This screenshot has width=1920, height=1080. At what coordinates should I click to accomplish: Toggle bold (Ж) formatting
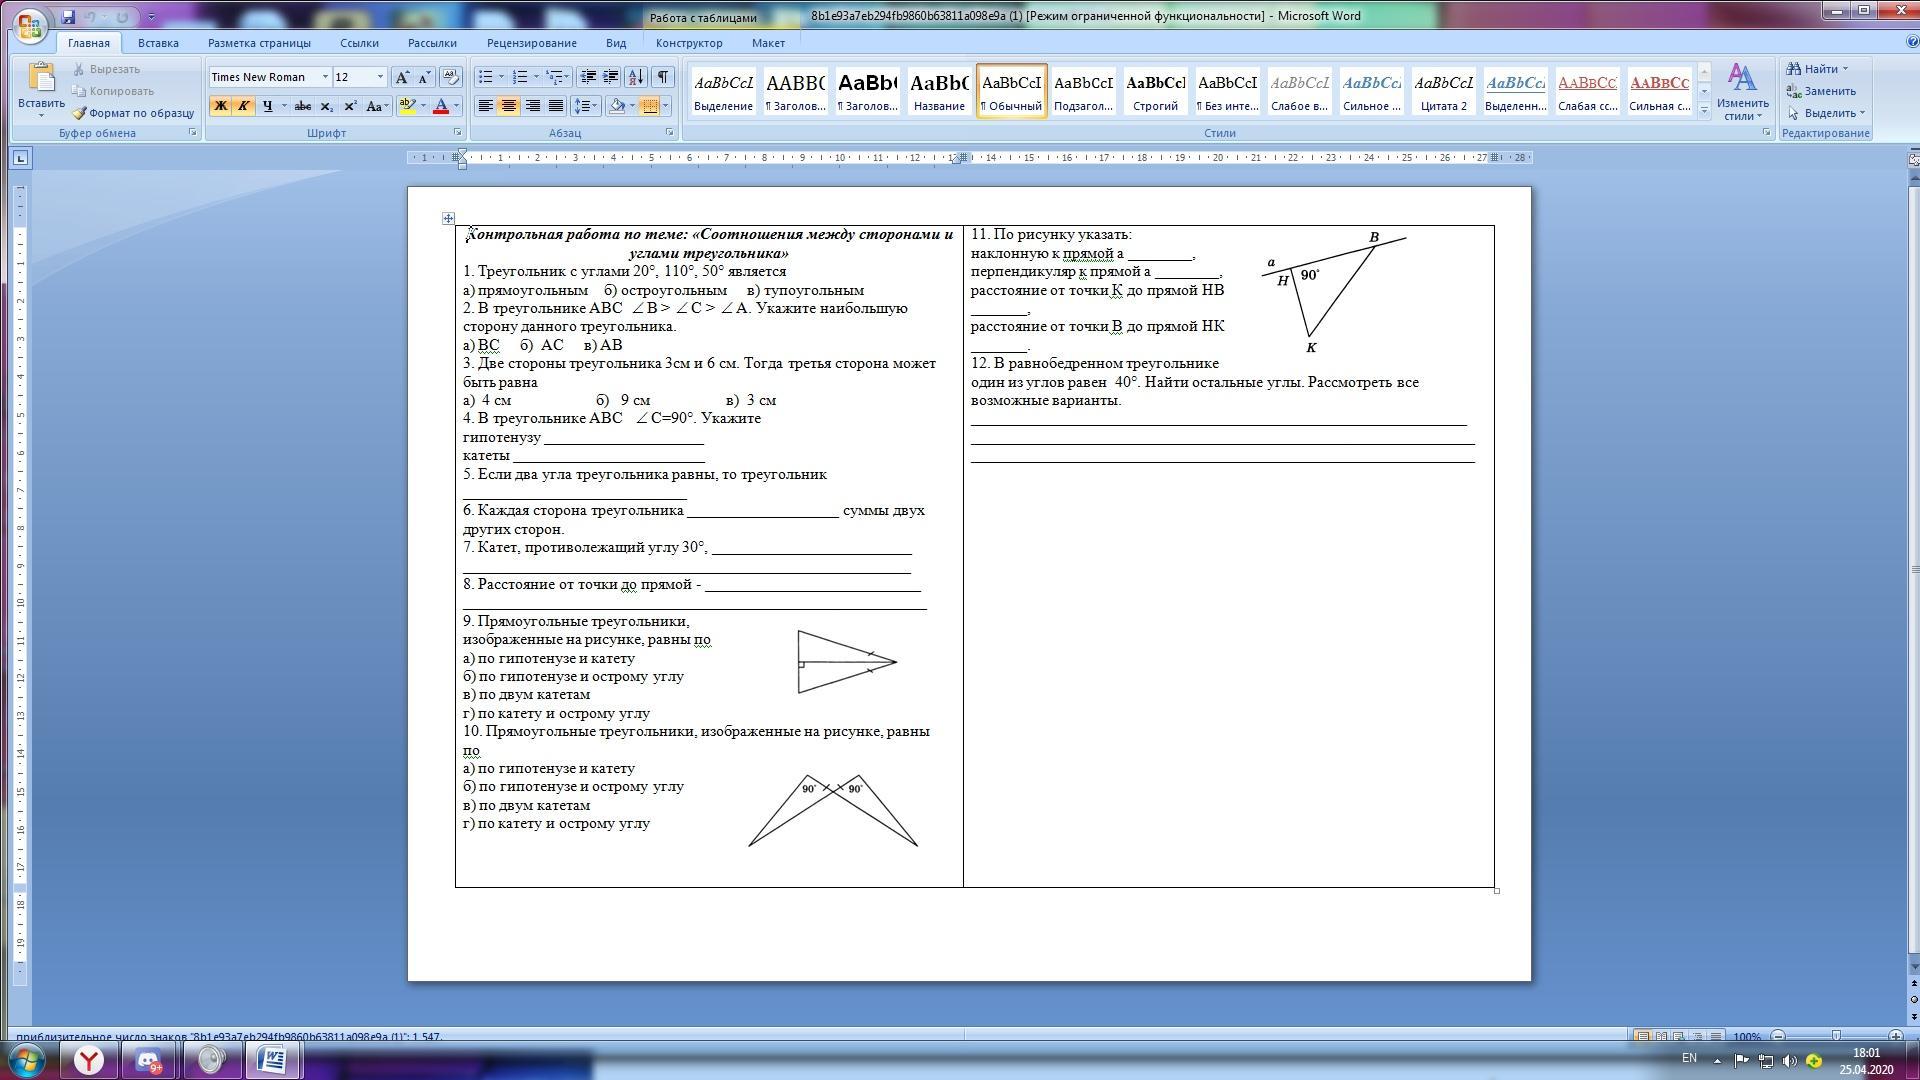pyautogui.click(x=220, y=106)
